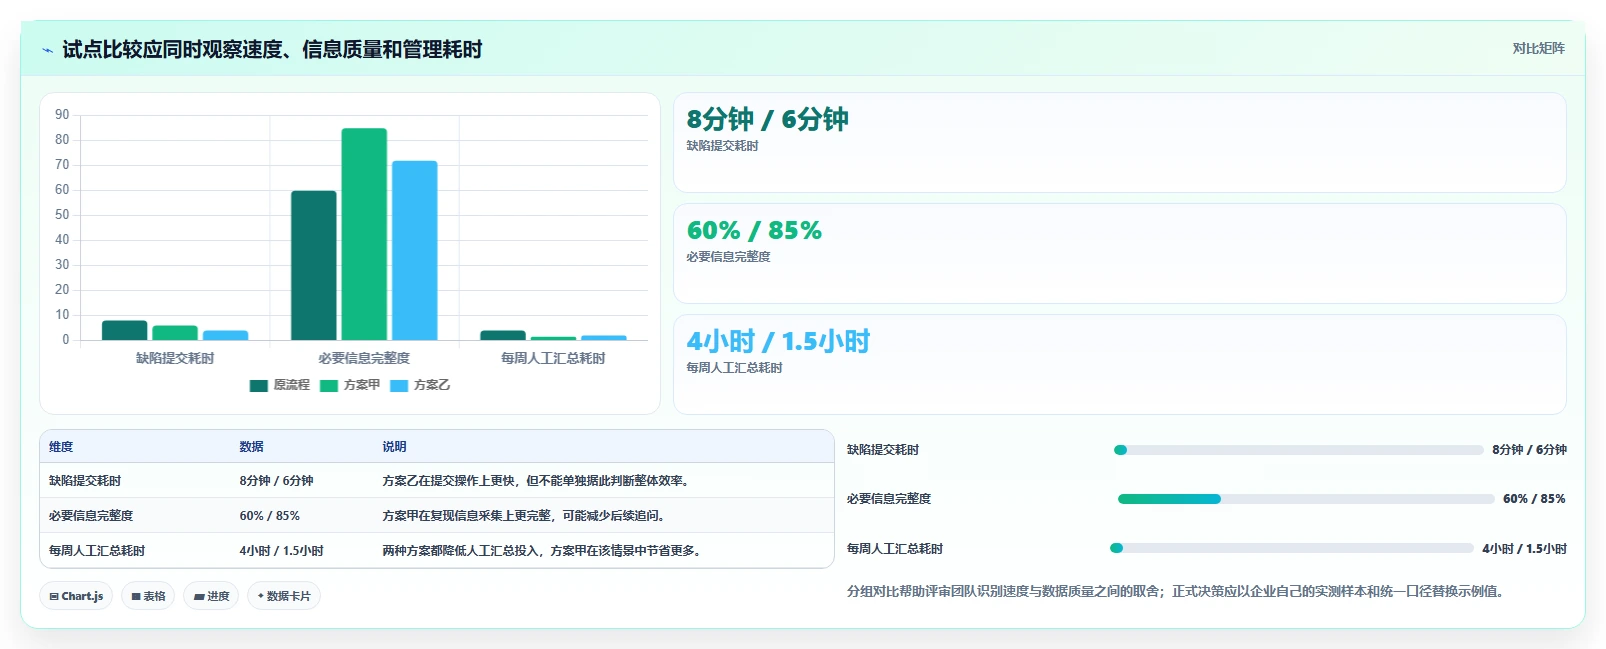Click the 必要信息完整度 x-axis label on chart

[364, 358]
